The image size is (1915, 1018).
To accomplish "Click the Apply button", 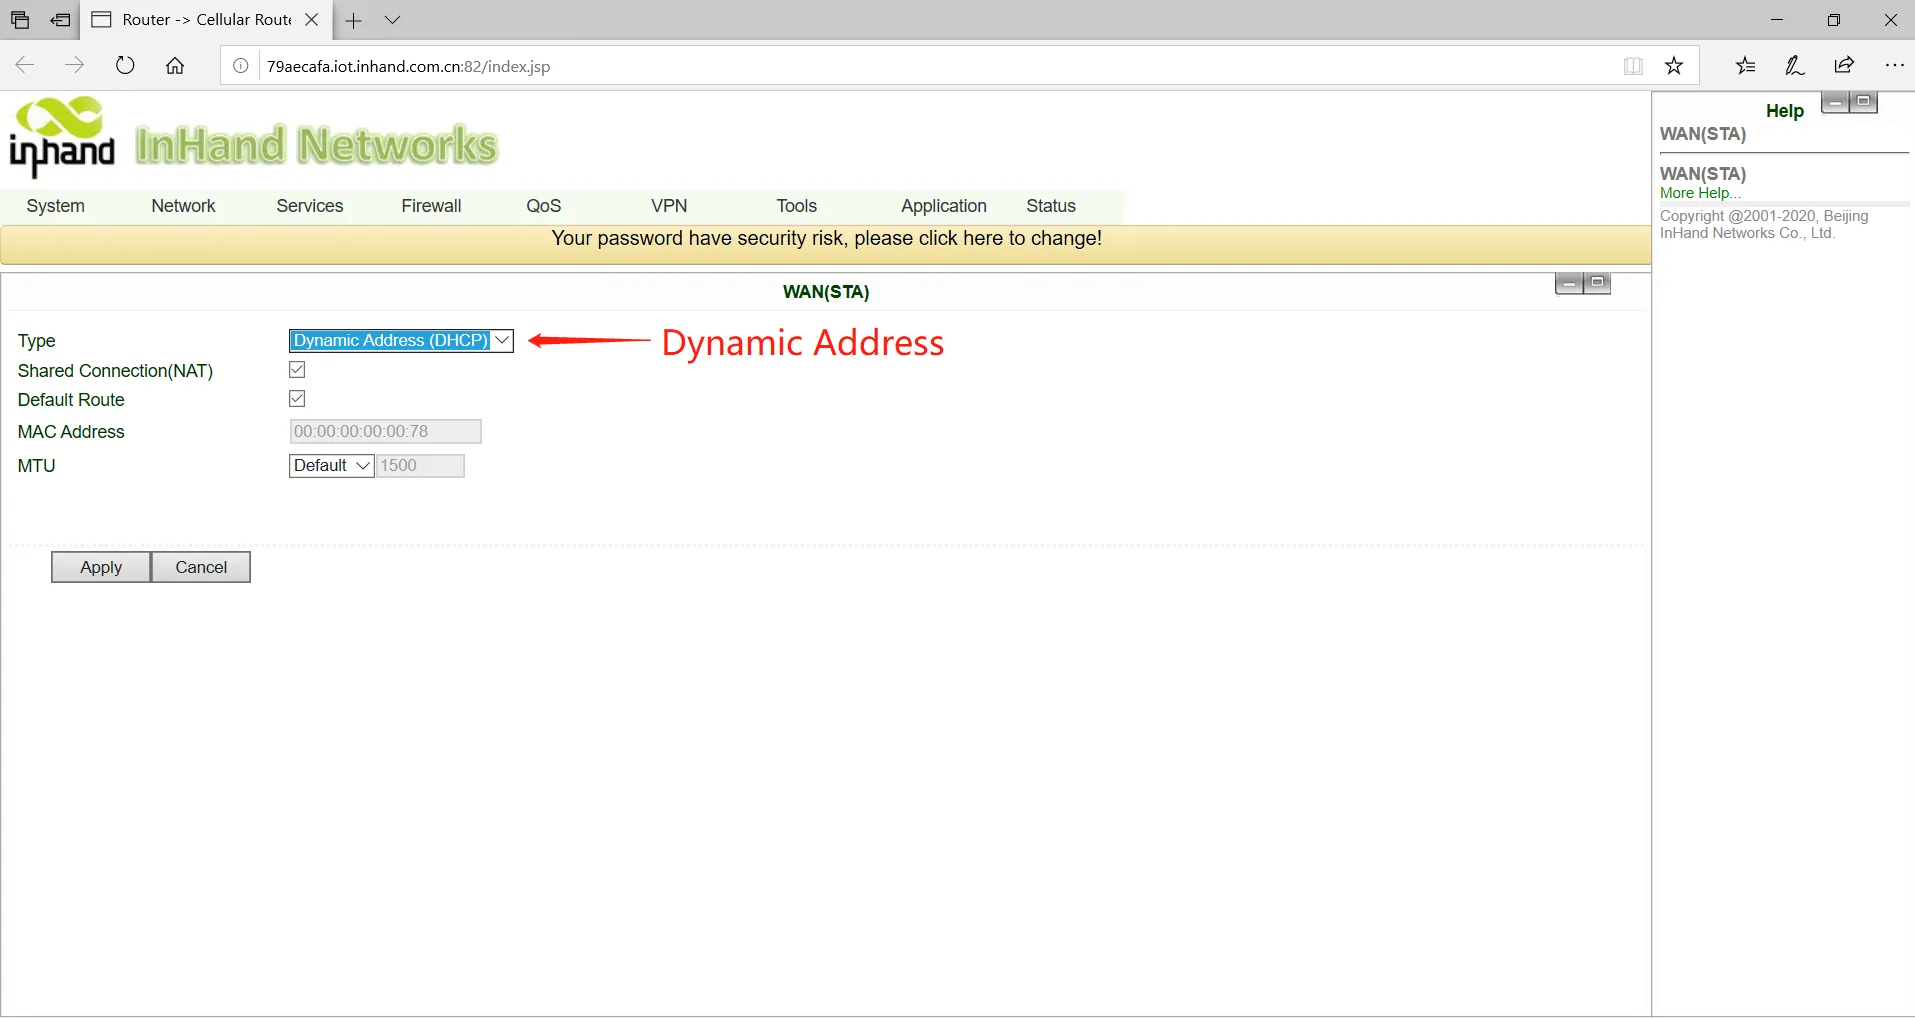I will 101,567.
